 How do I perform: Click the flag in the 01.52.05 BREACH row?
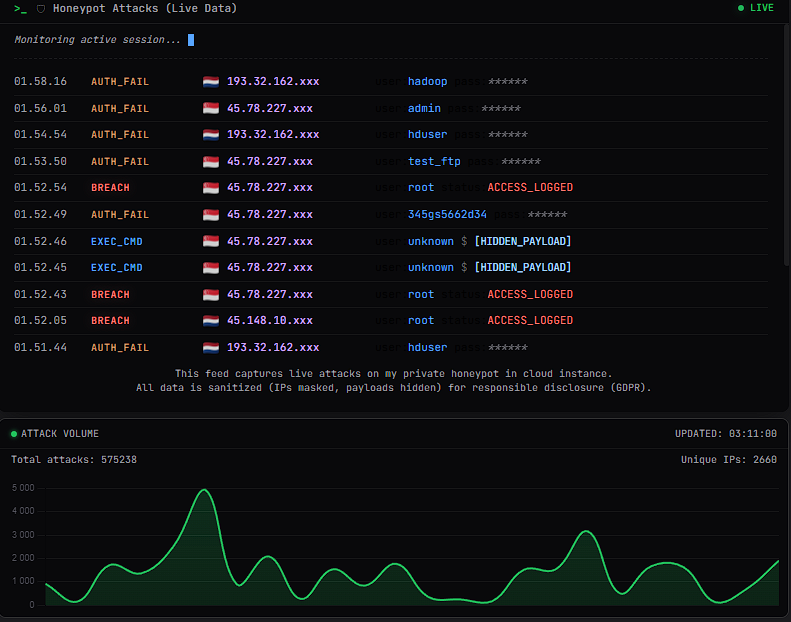210,321
